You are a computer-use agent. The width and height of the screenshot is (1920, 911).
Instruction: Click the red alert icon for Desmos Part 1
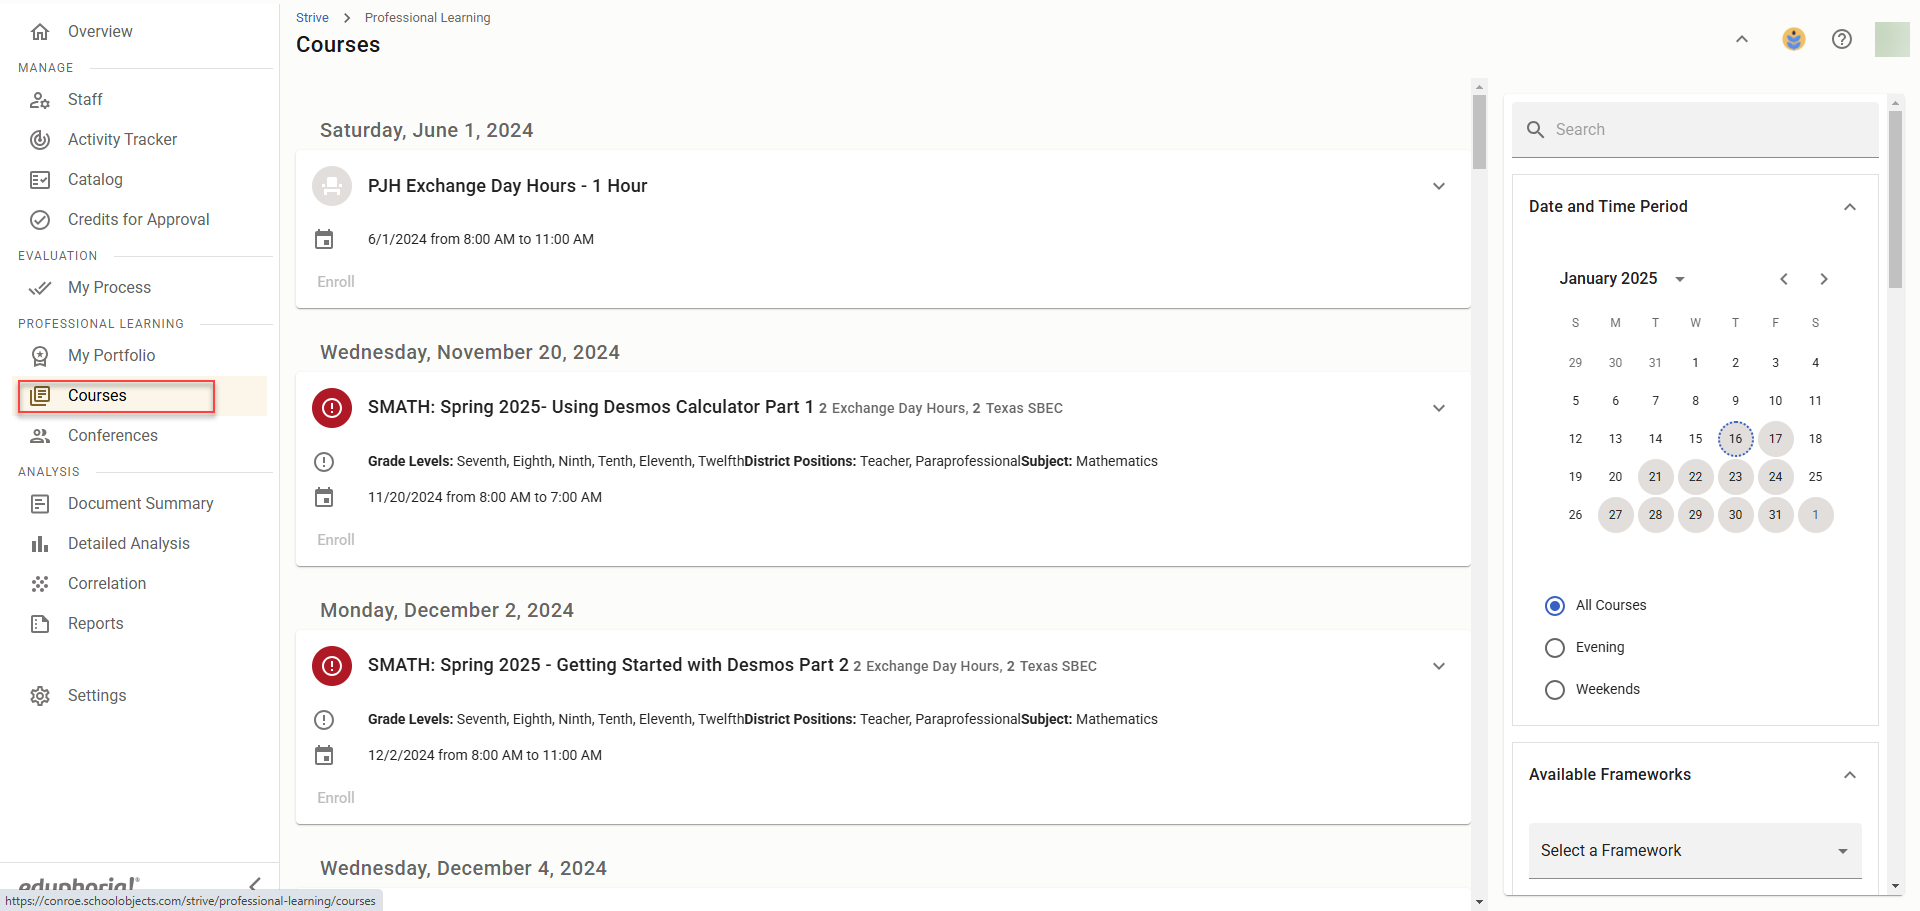(x=332, y=408)
